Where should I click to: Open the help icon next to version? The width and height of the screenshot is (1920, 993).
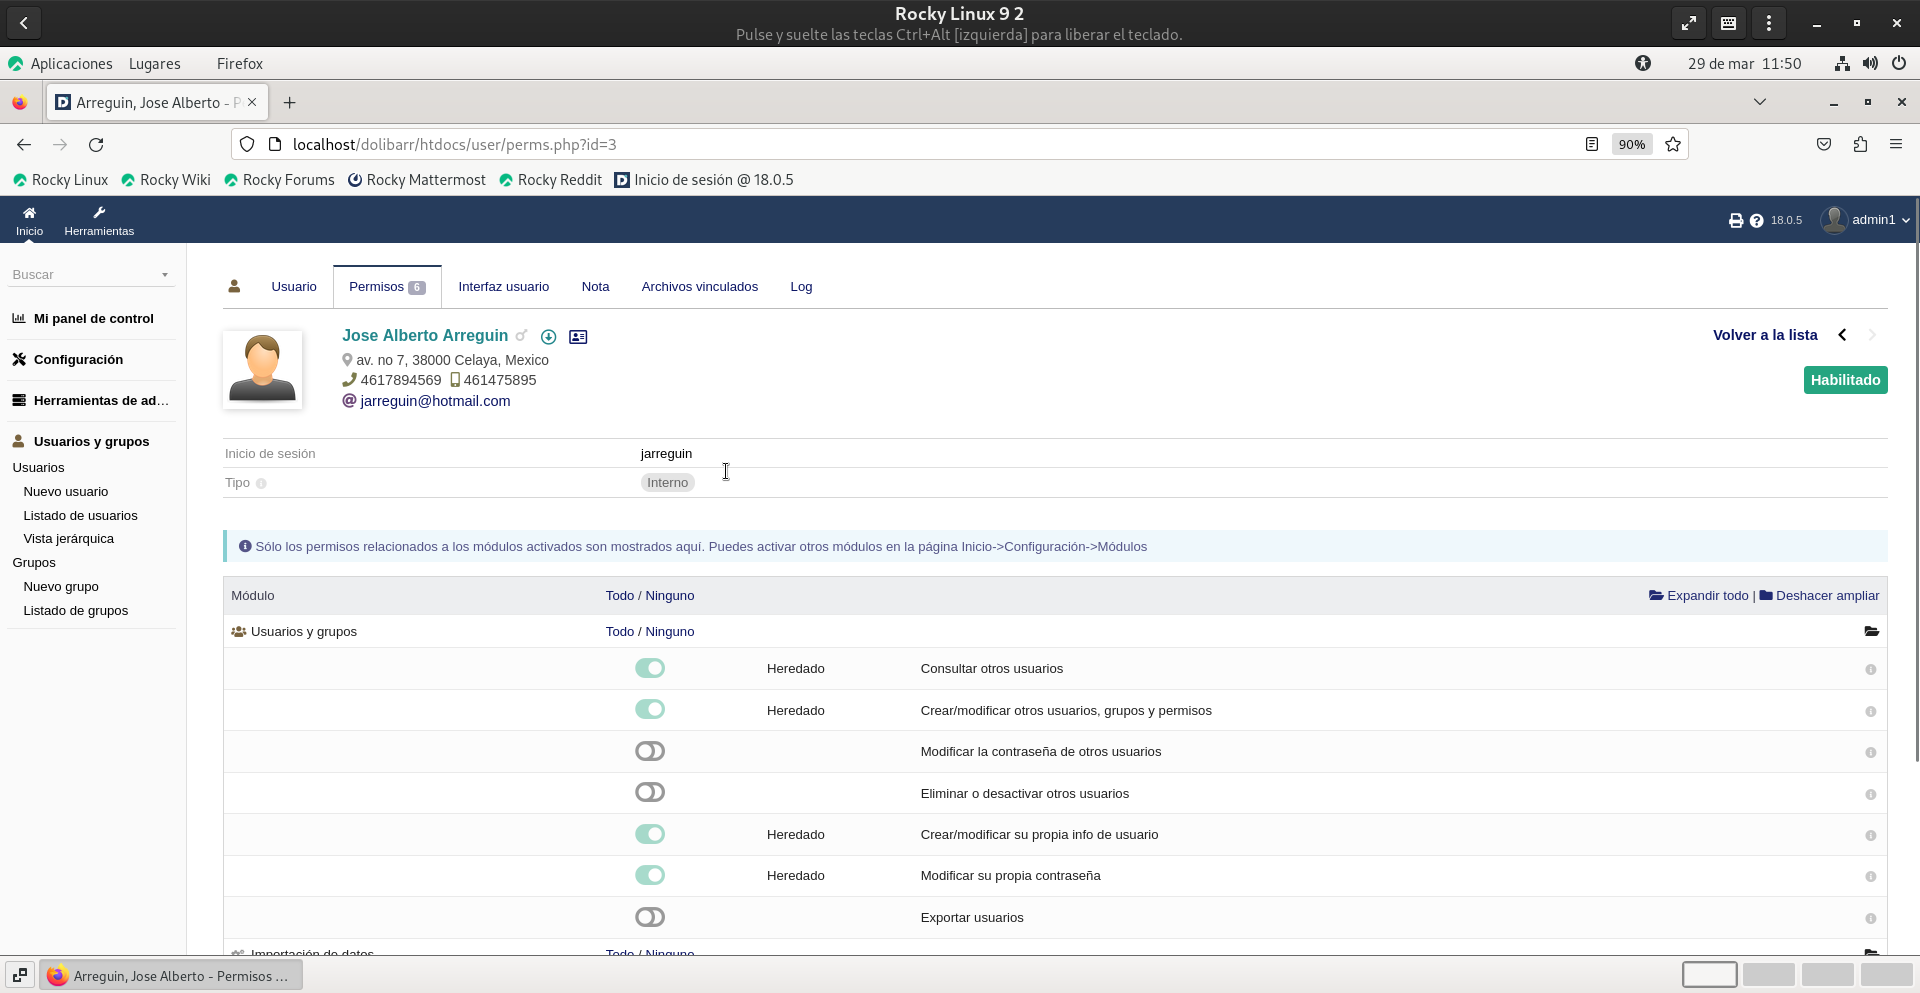coord(1756,220)
